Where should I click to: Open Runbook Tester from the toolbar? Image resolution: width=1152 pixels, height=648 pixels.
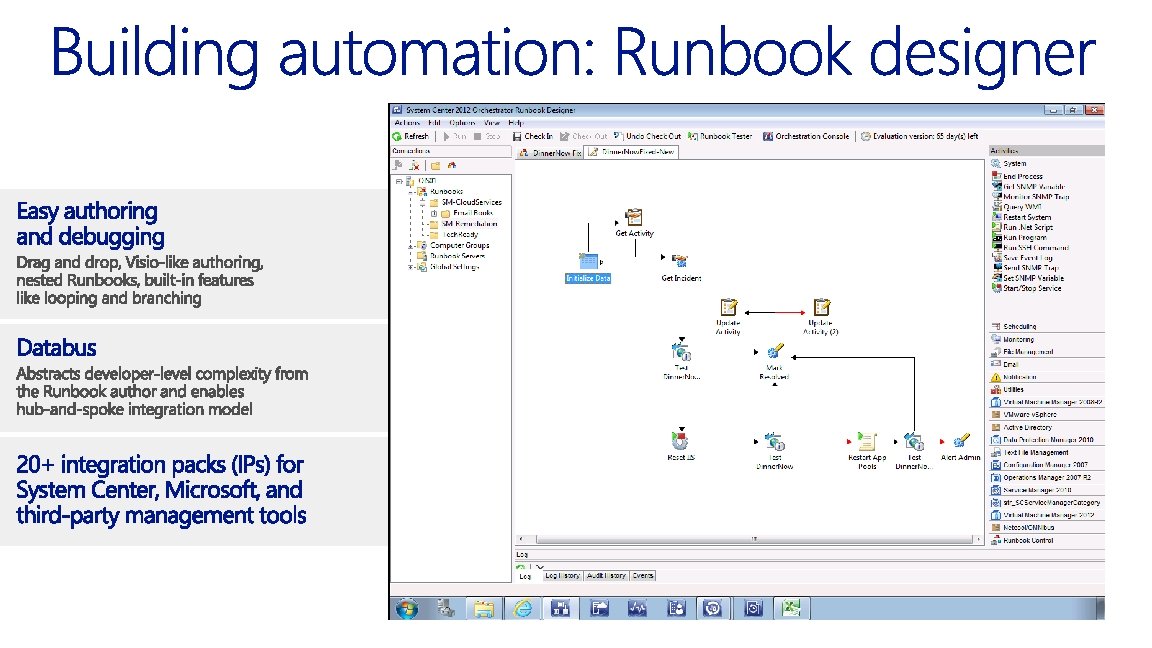tap(721, 137)
